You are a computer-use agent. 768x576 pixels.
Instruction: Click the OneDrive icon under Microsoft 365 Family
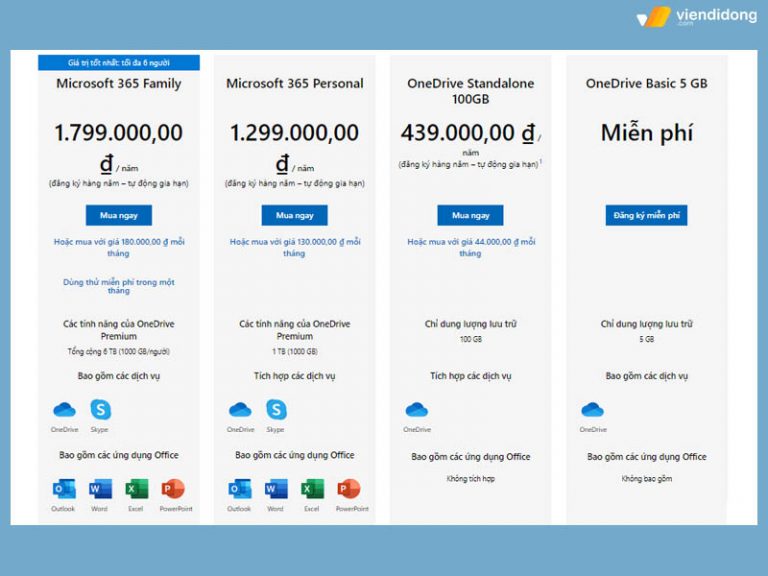tap(64, 409)
